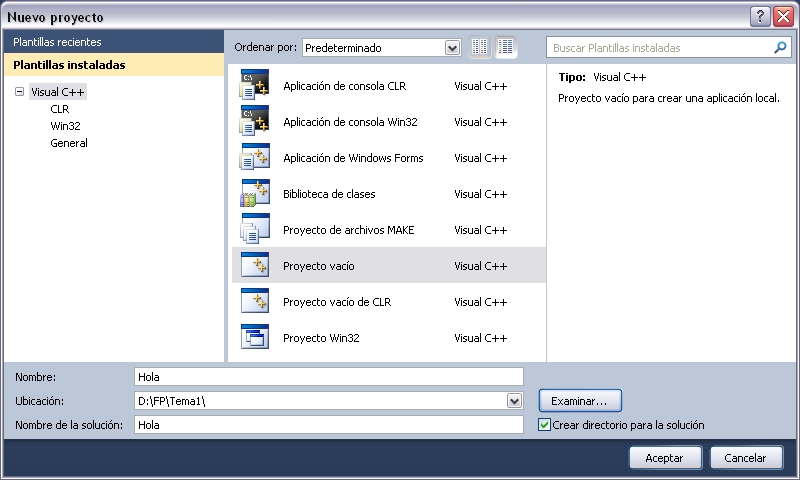The image size is (800, 480).
Task: Select the General category
Action: tap(69, 143)
